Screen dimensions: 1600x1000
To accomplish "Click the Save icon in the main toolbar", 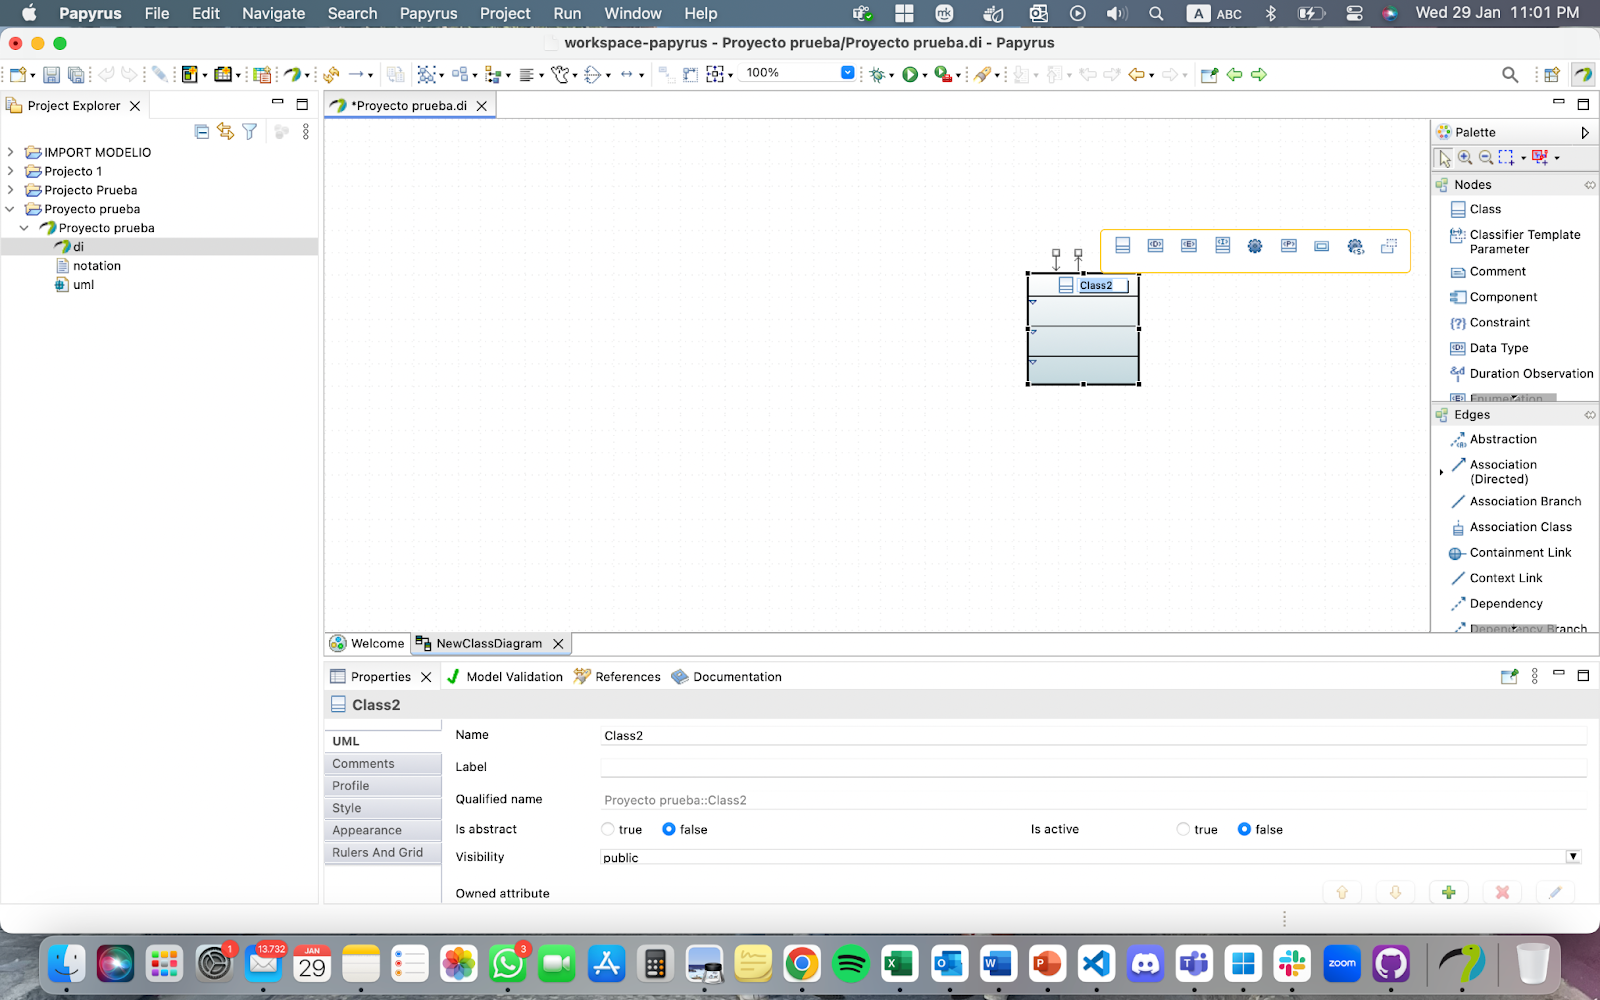I will (x=51, y=75).
